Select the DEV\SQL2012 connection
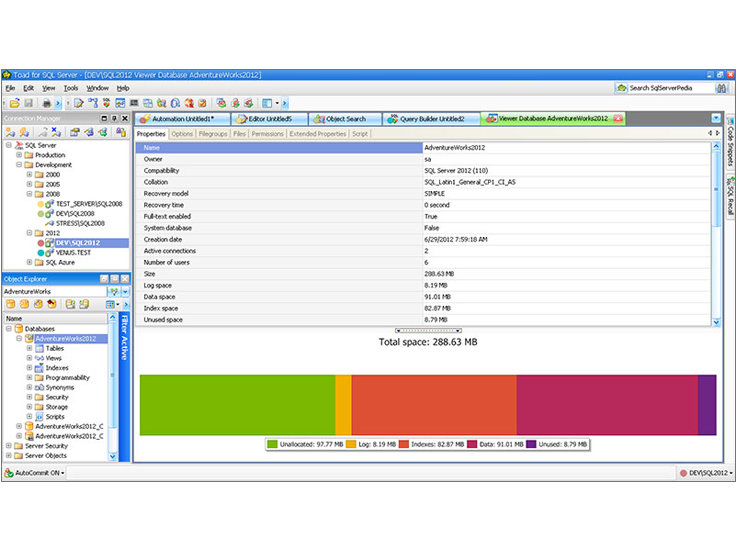This screenshot has height=550, width=736. [x=78, y=243]
